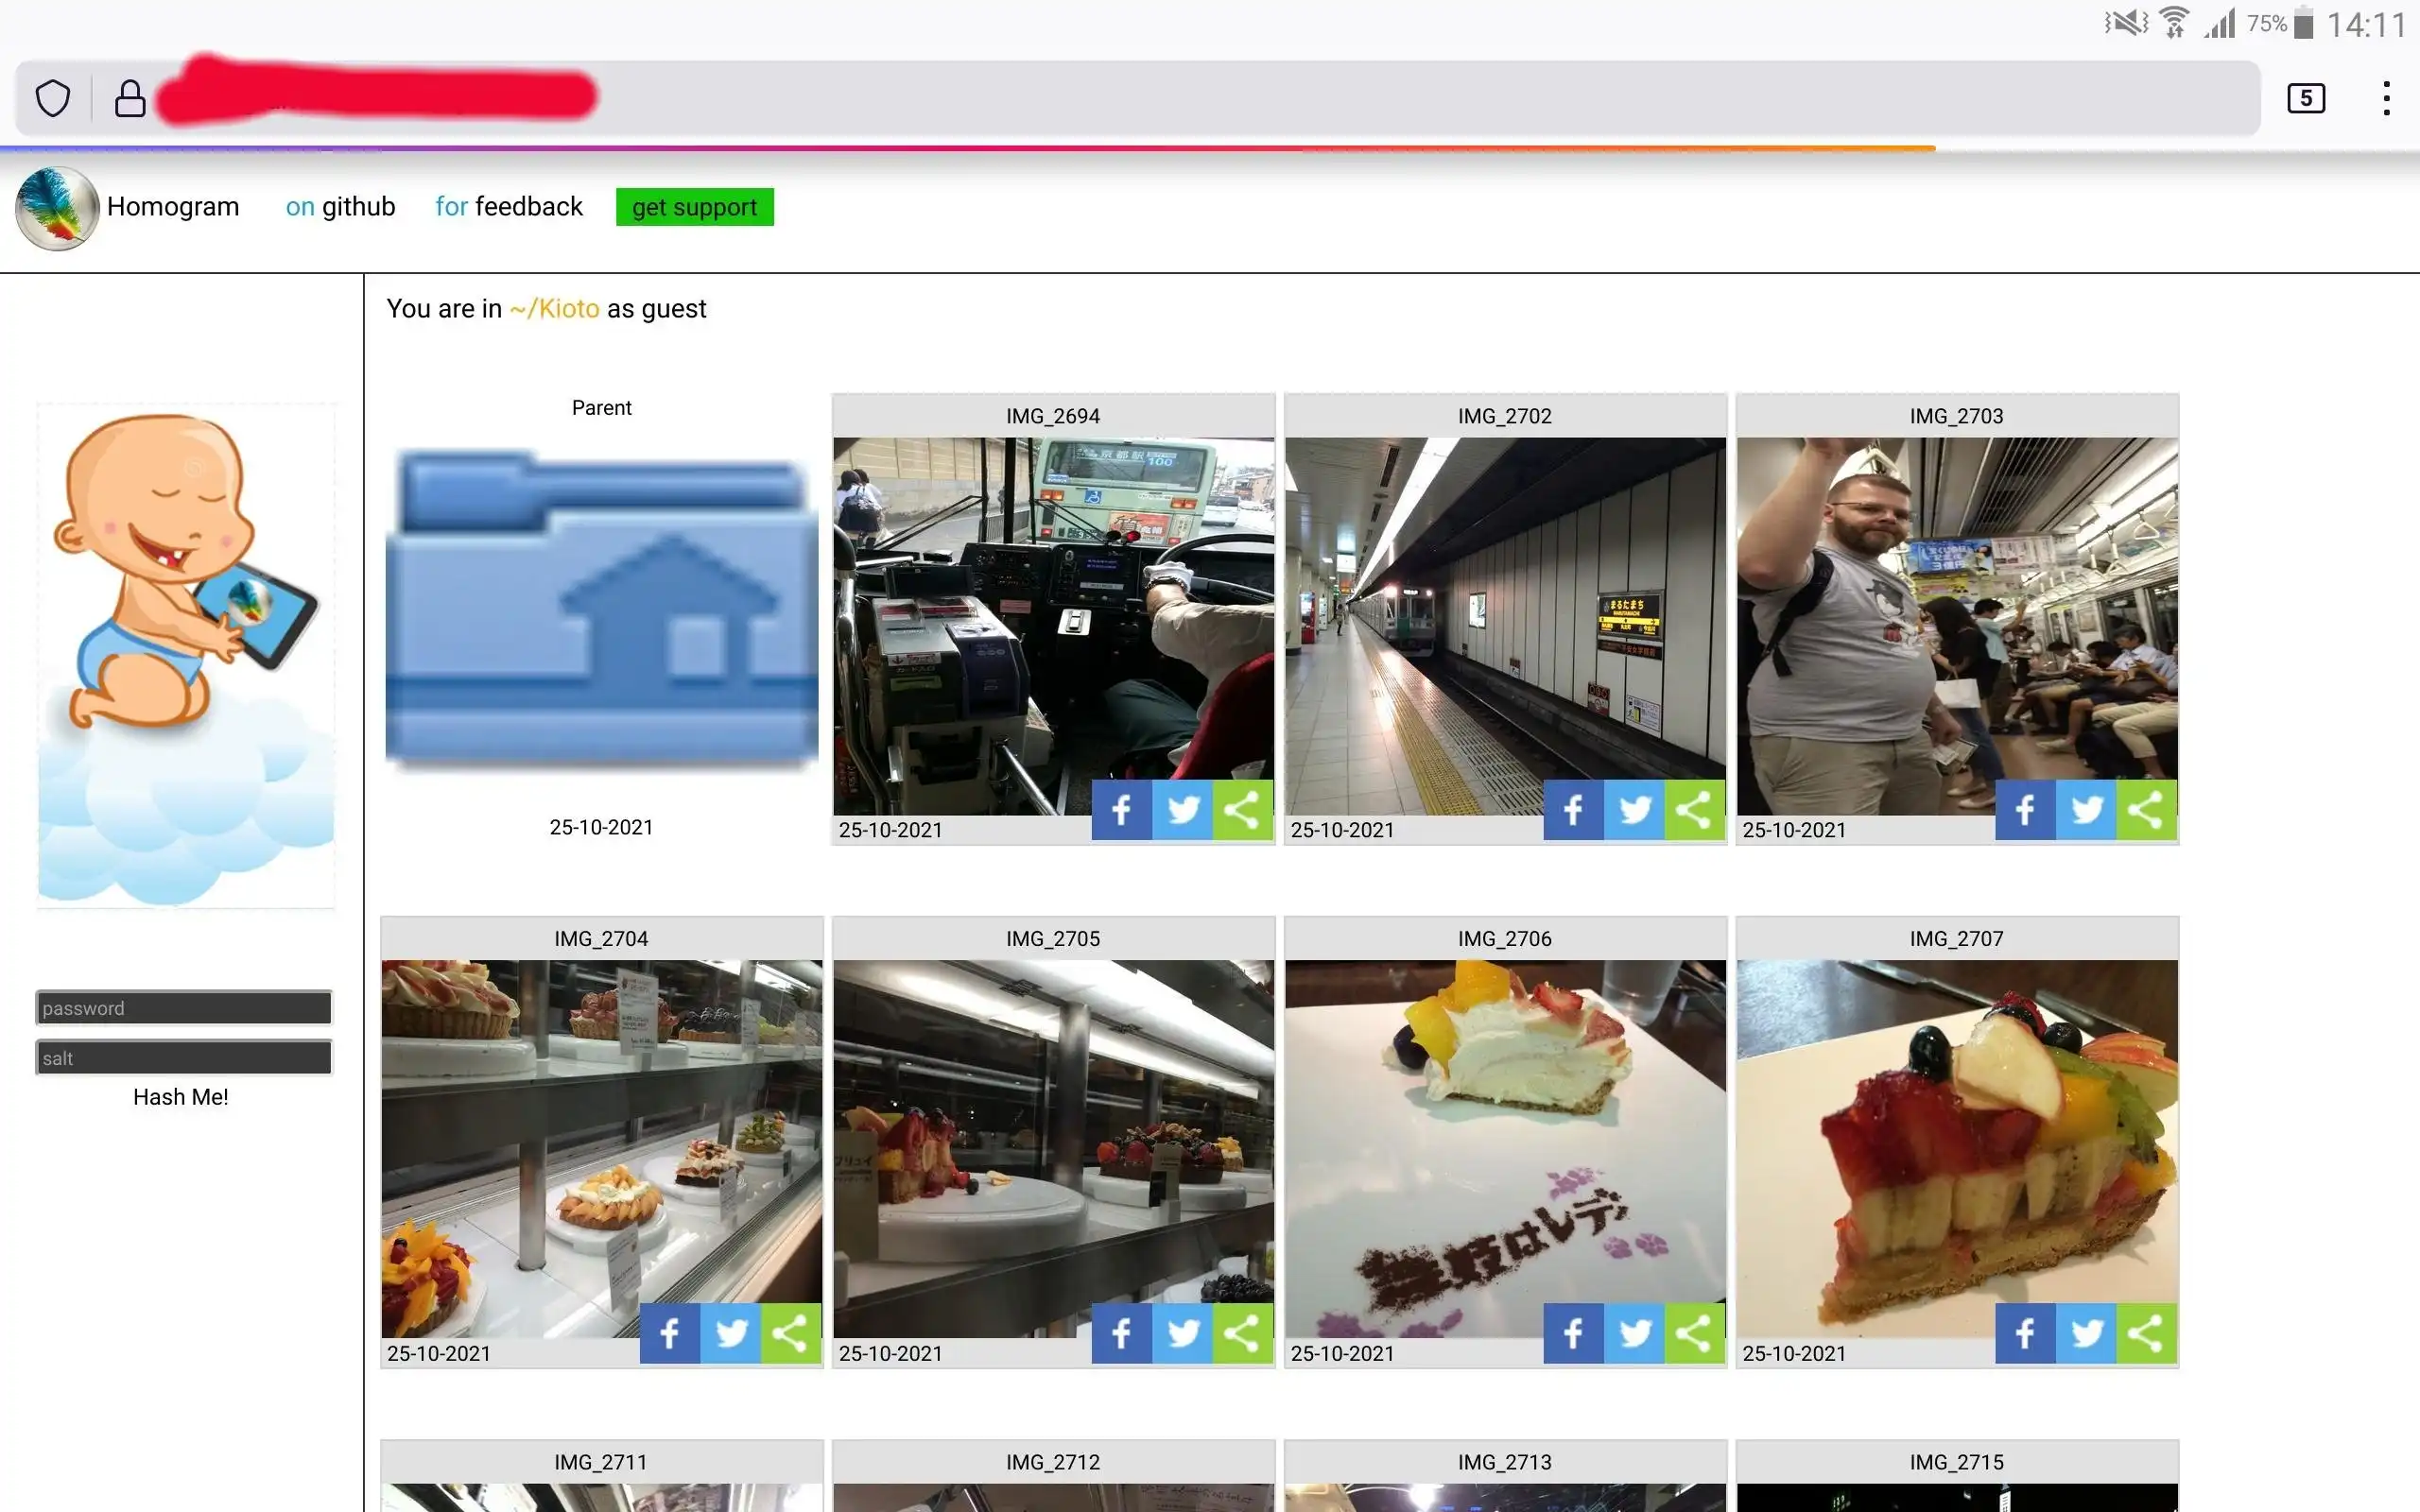This screenshot has height=1512, width=2420.
Task: Click the Twitter share icon on IMG_2694
Action: coord(1183,808)
